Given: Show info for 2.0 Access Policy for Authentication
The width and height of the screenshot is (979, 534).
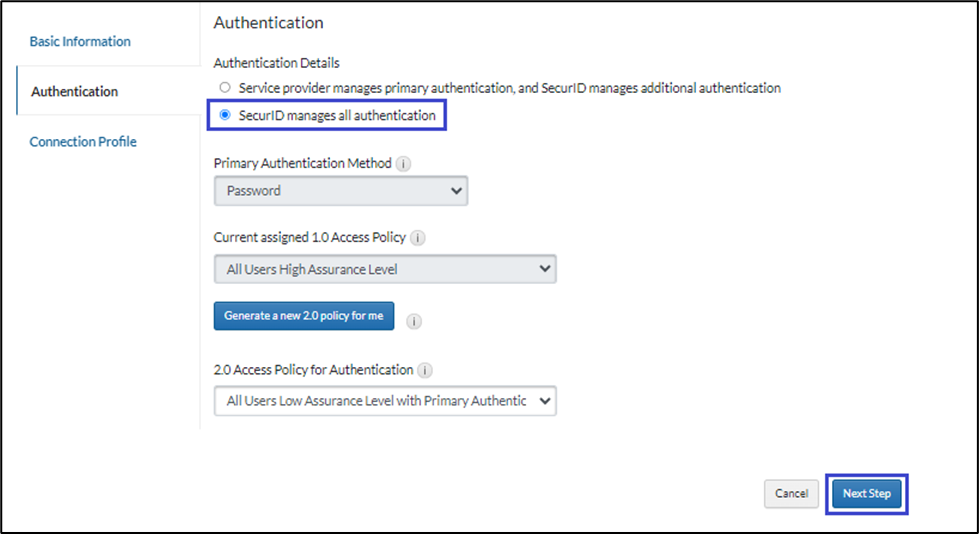Looking at the screenshot, I should click(426, 370).
